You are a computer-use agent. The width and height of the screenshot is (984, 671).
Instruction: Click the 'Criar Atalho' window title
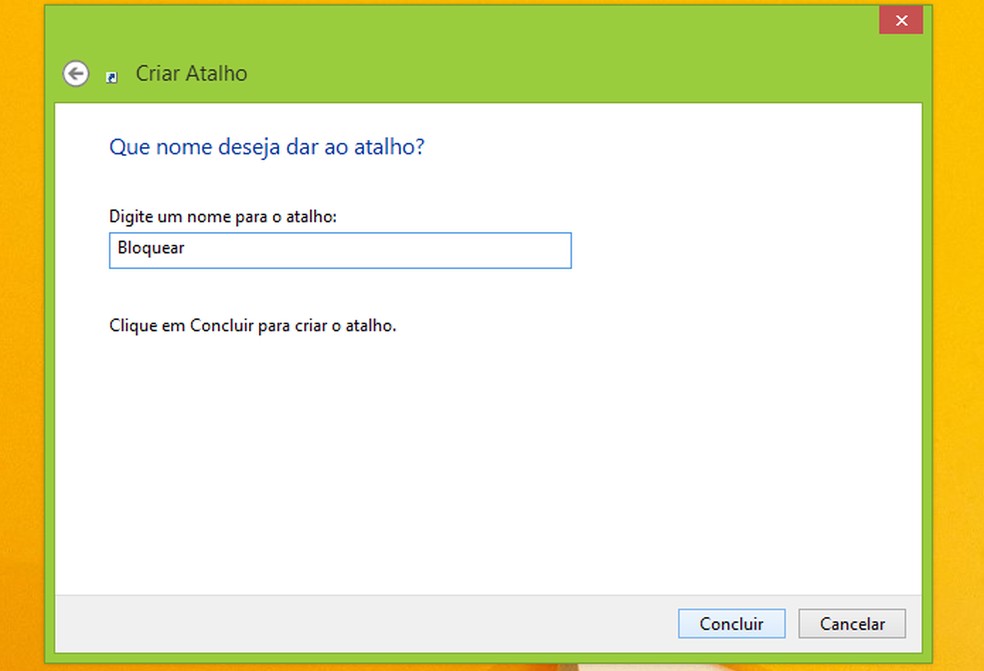pos(191,73)
